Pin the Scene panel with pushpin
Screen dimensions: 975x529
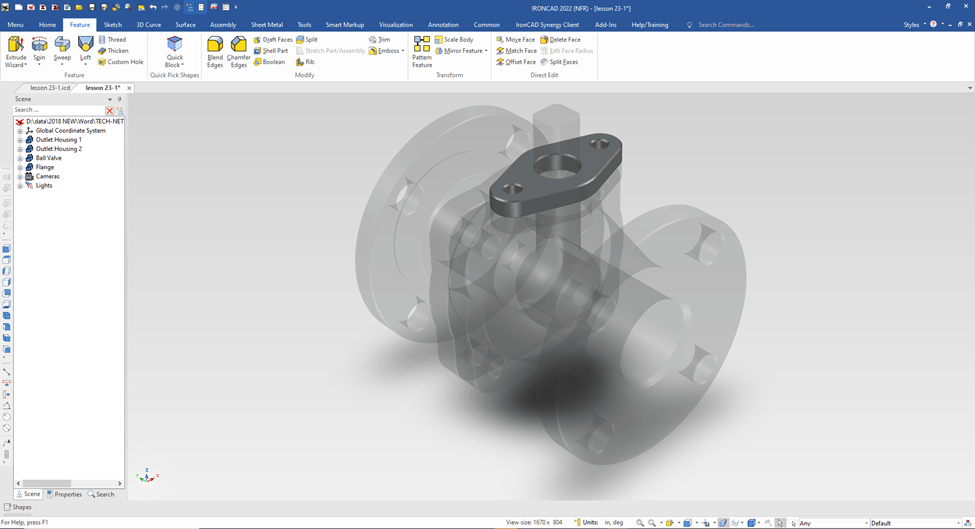pyautogui.click(x=120, y=99)
